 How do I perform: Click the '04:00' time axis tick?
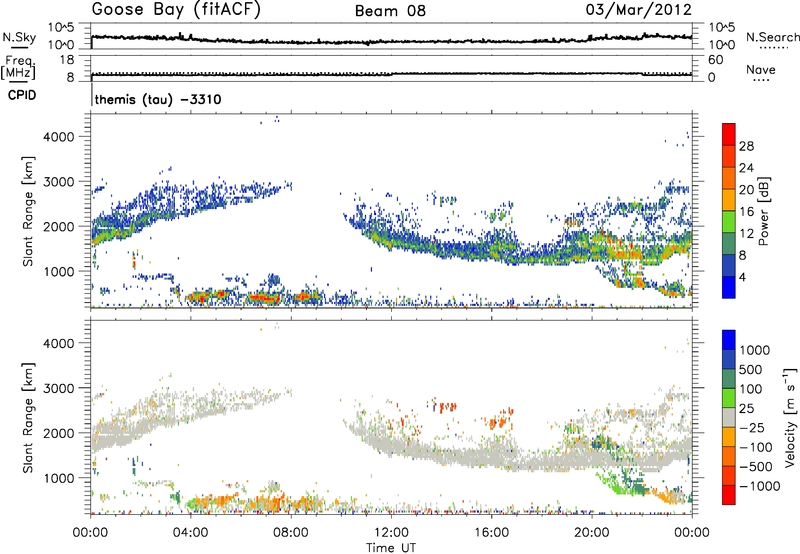[190, 533]
